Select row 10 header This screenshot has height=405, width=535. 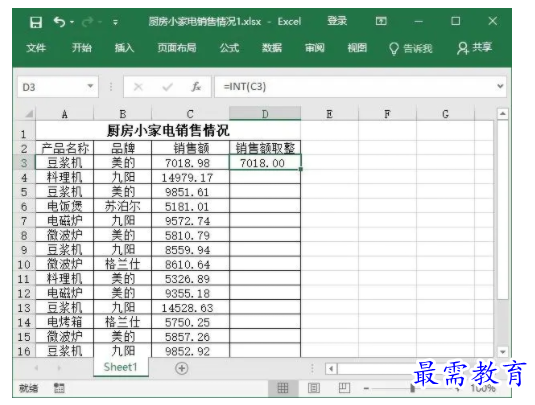pos(24,264)
